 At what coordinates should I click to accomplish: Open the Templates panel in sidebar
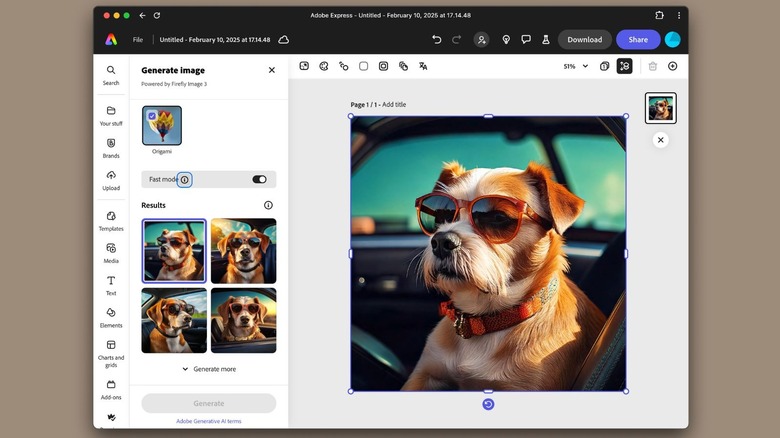coord(111,220)
